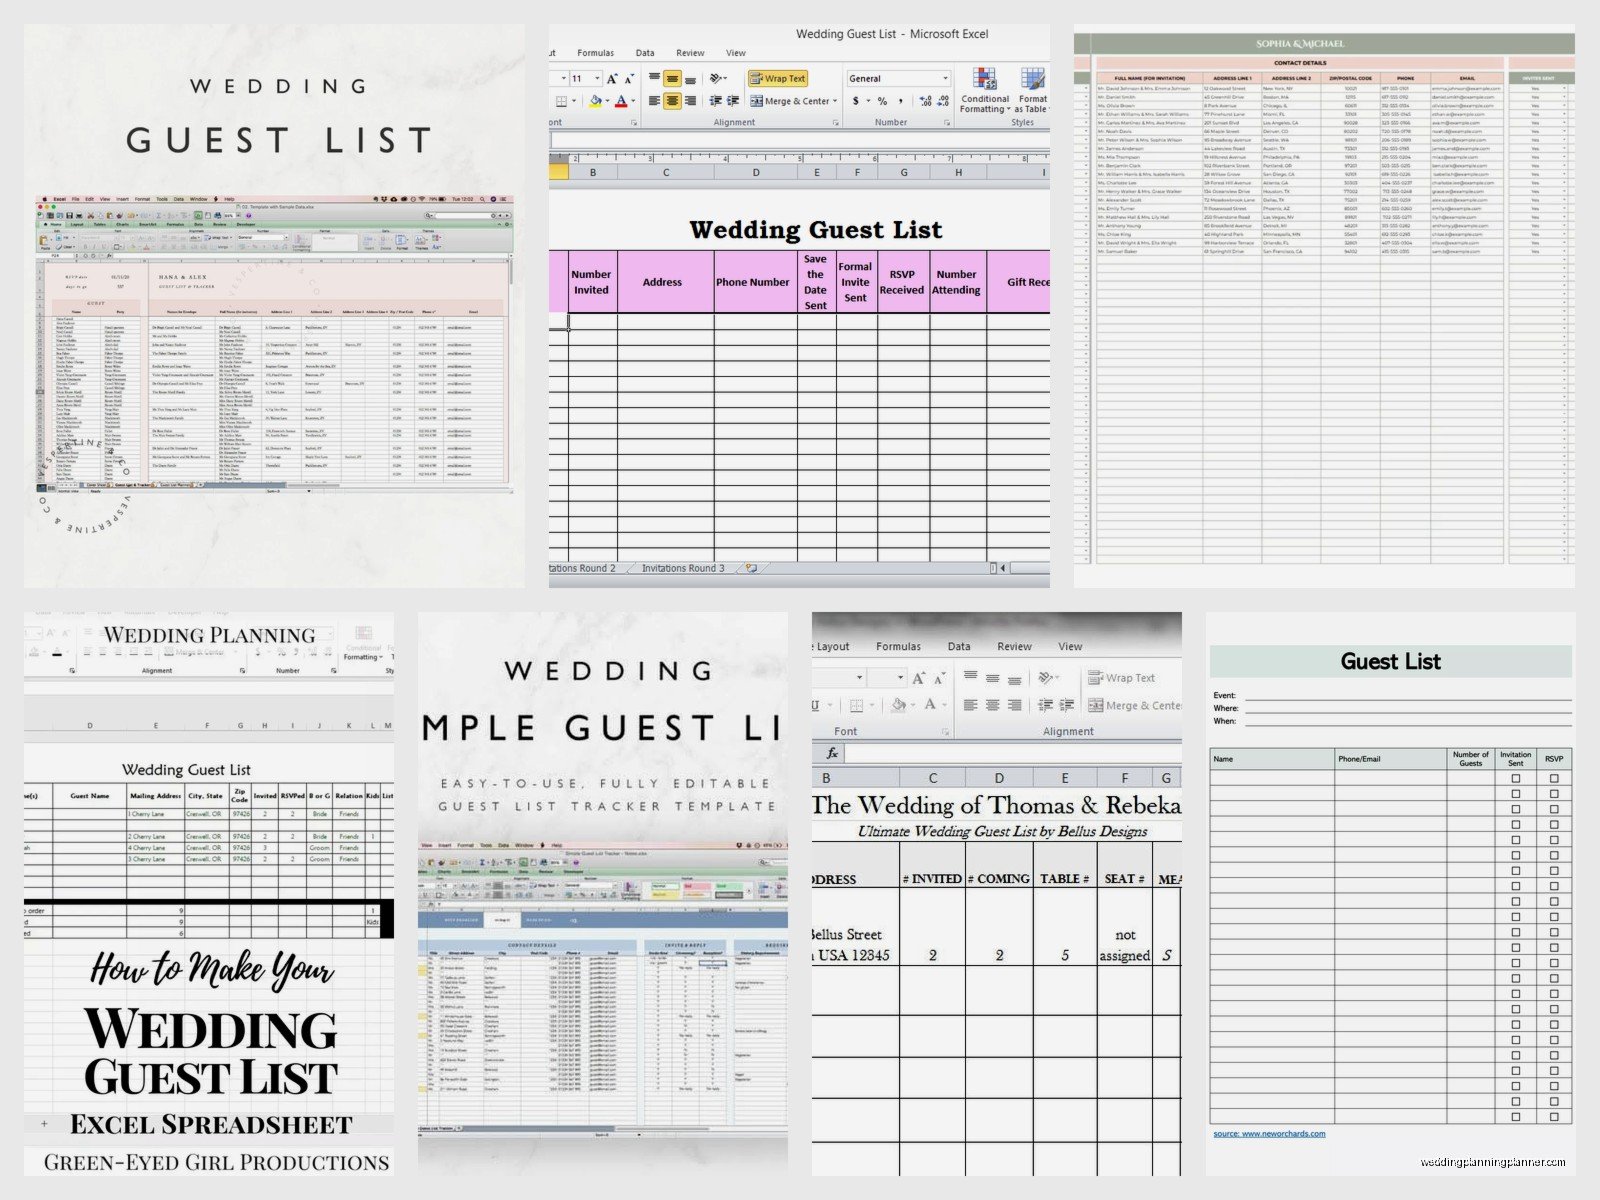Click Shrink Font in Wedding Guest List Excel ribbon
1600x1200 pixels.
630,79
